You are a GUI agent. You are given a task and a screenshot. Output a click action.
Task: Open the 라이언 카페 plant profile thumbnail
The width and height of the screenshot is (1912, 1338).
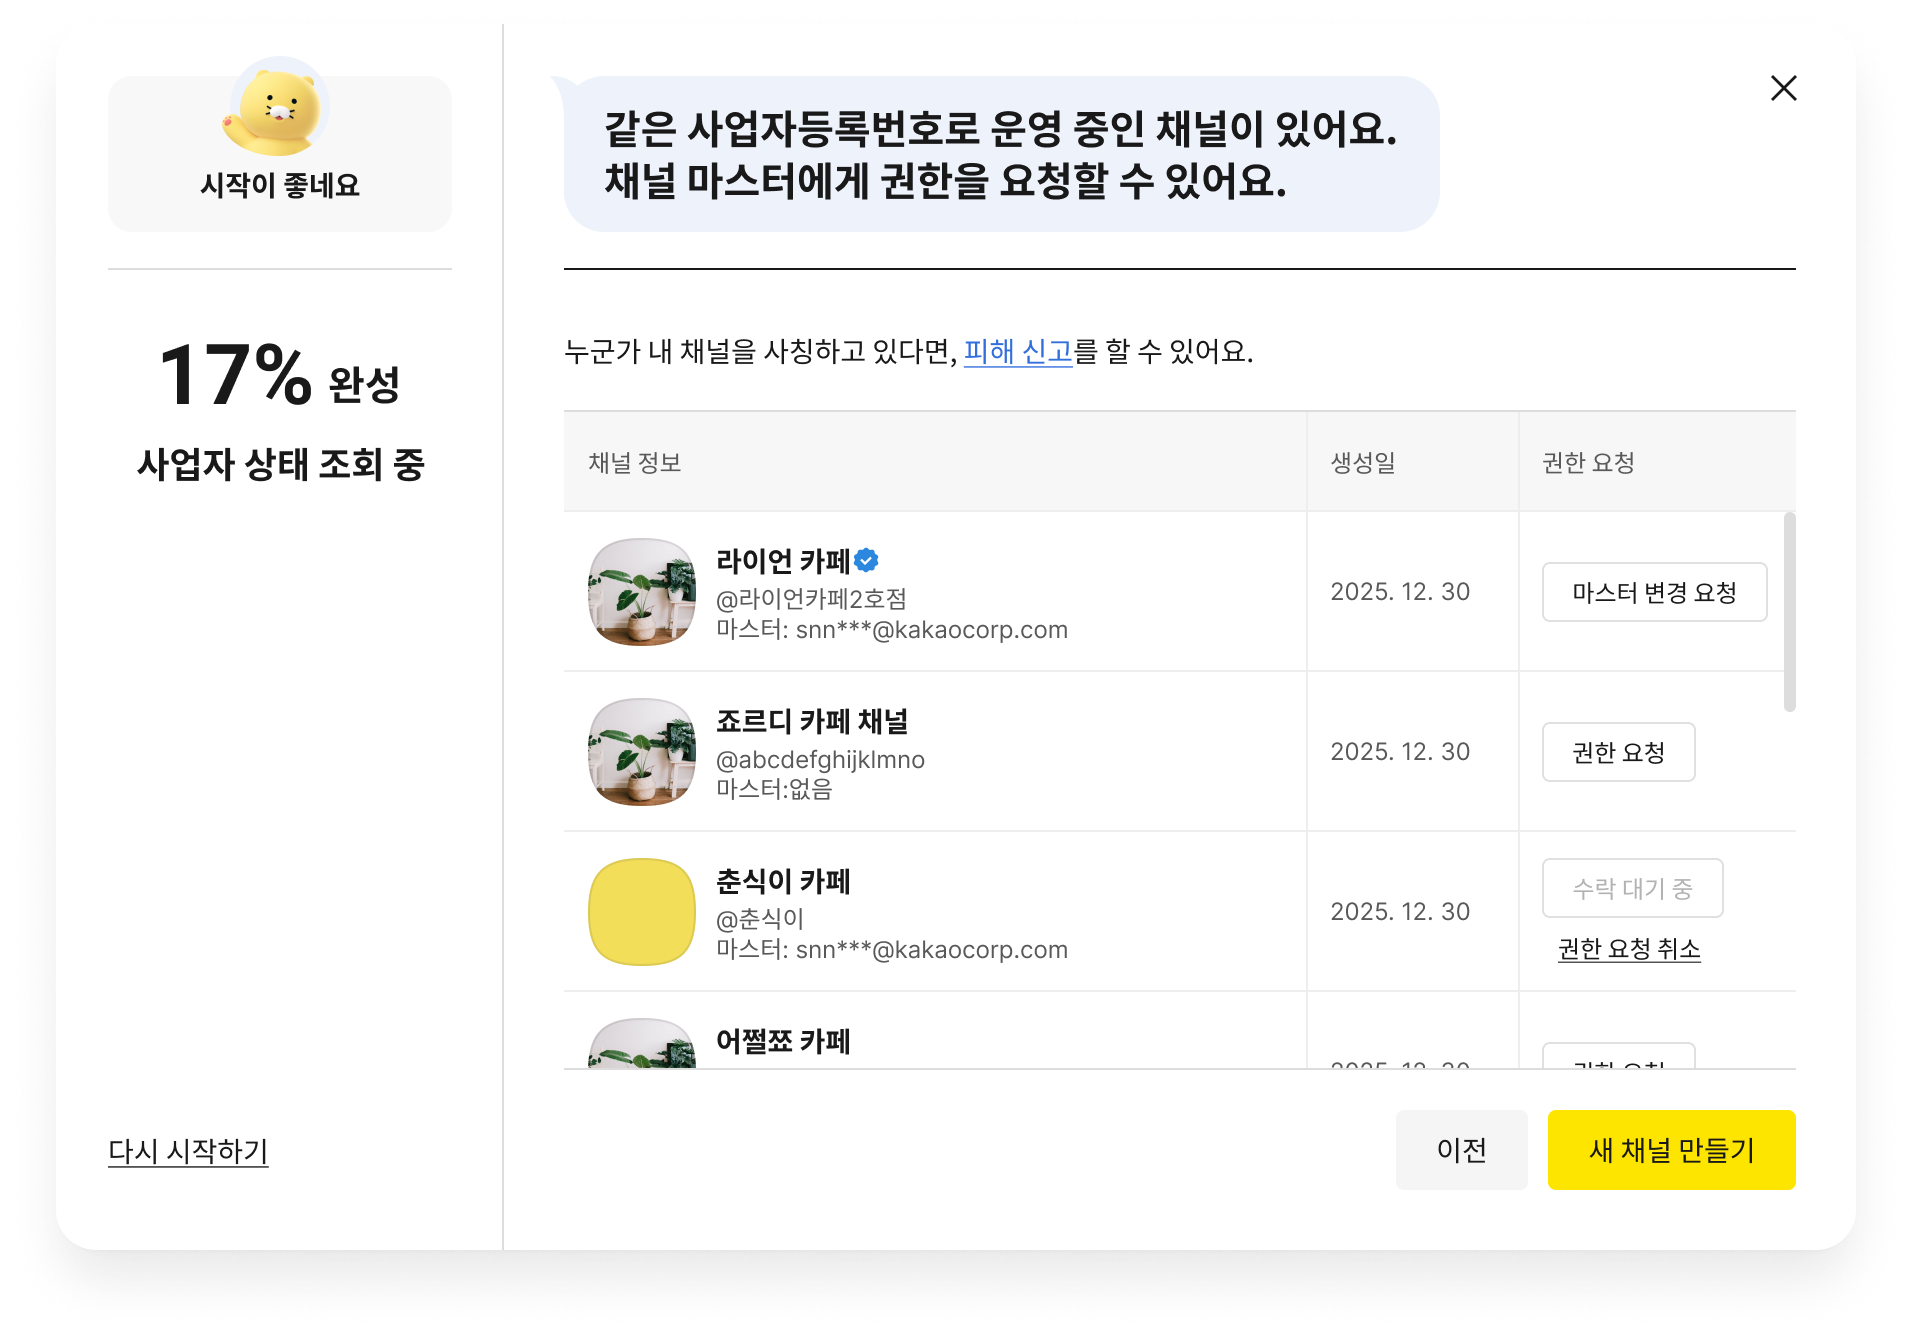642,592
